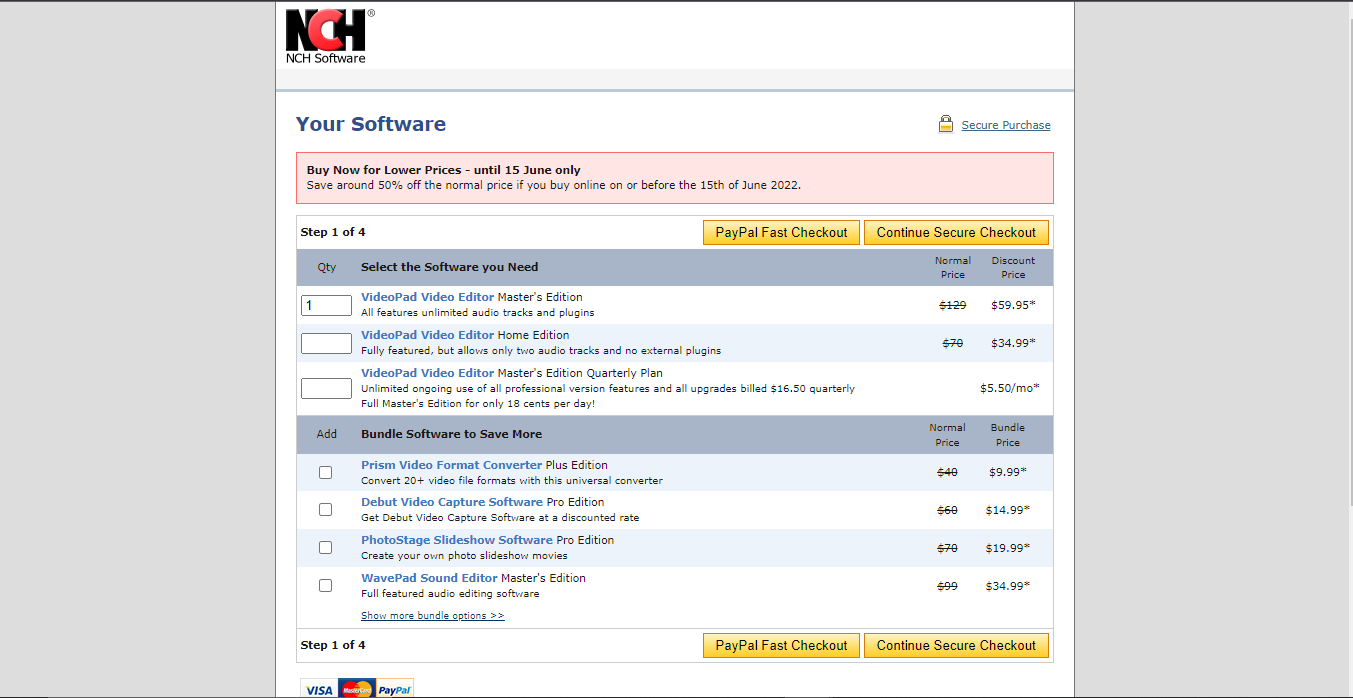
Task: Open WavePad Sound Editor link
Action: point(429,578)
